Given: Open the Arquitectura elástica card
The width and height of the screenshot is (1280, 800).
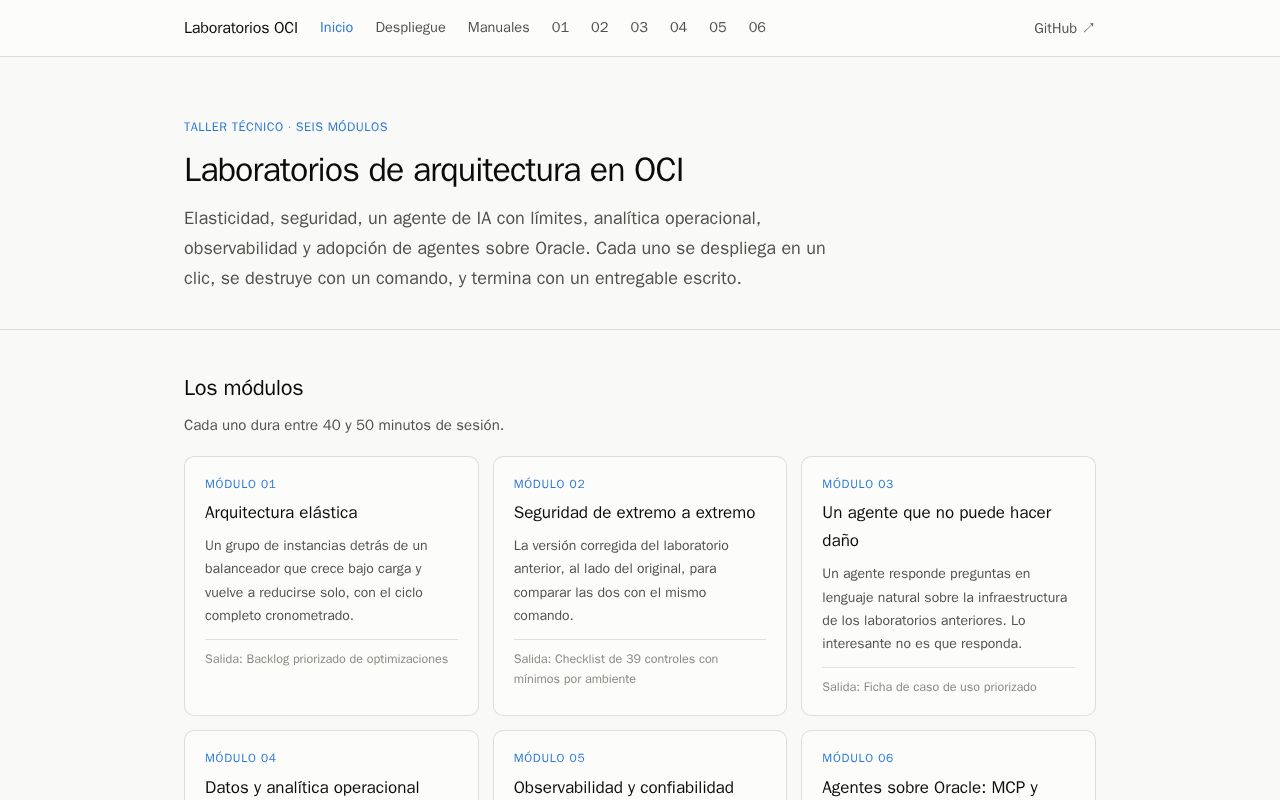Looking at the screenshot, I should pyautogui.click(x=331, y=586).
